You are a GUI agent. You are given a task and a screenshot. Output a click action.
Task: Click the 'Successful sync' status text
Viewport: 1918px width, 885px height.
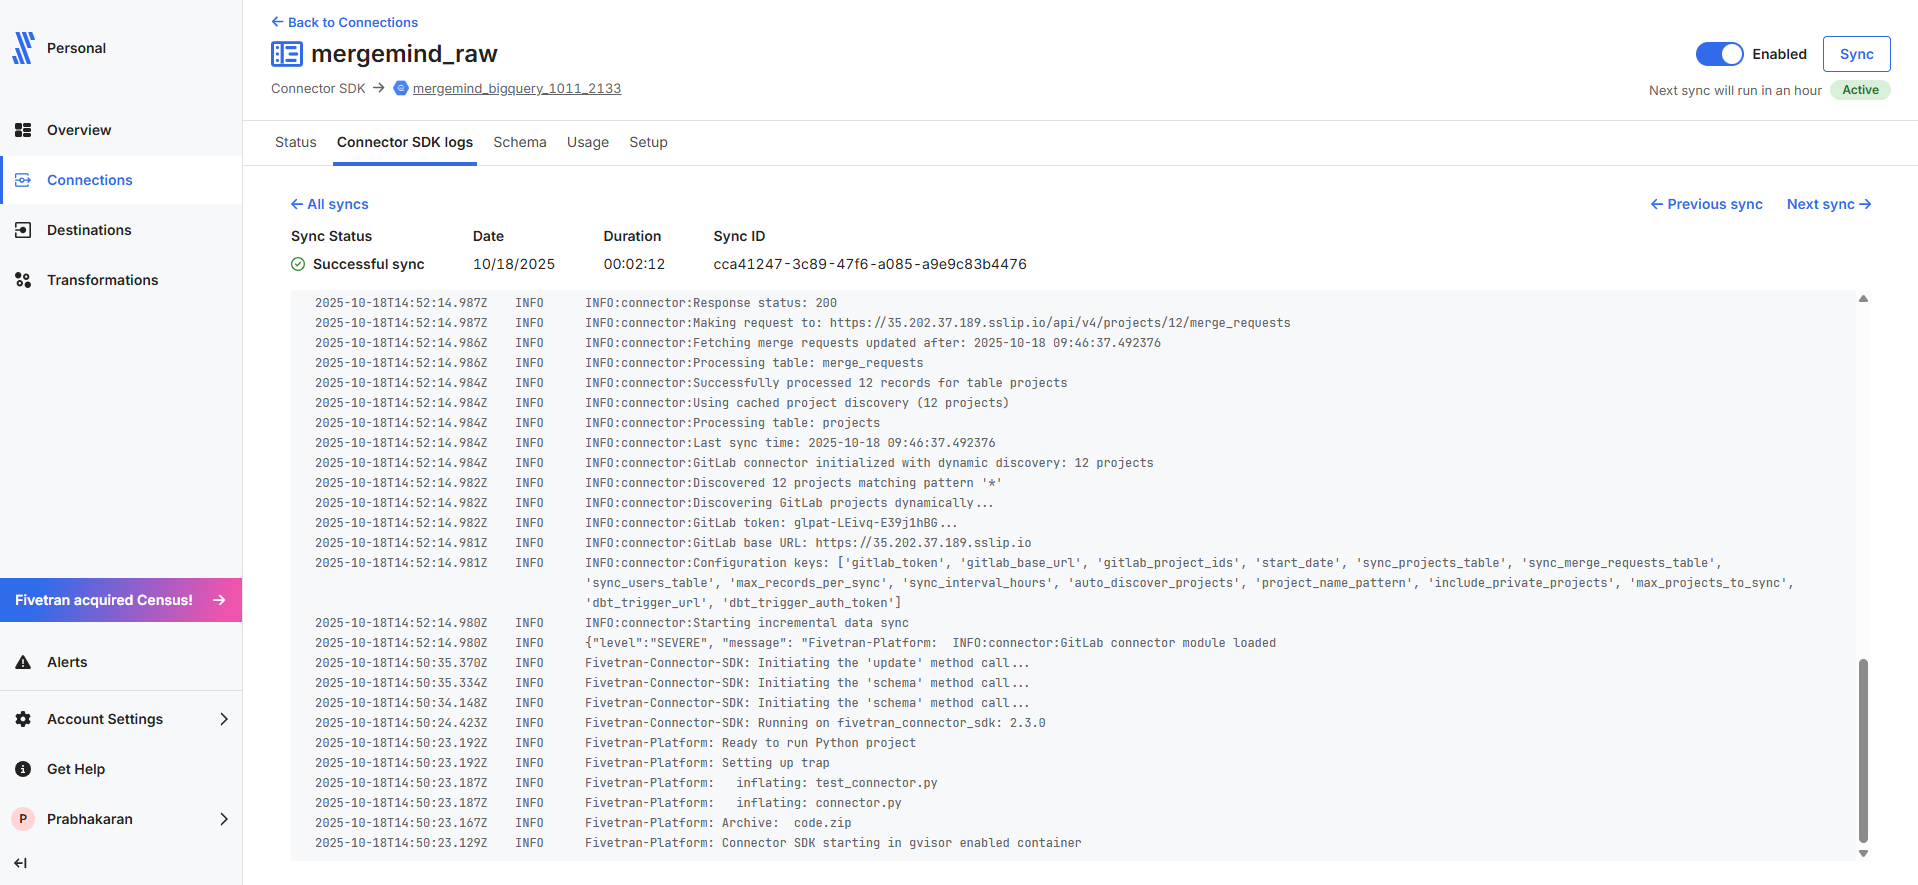pos(369,264)
